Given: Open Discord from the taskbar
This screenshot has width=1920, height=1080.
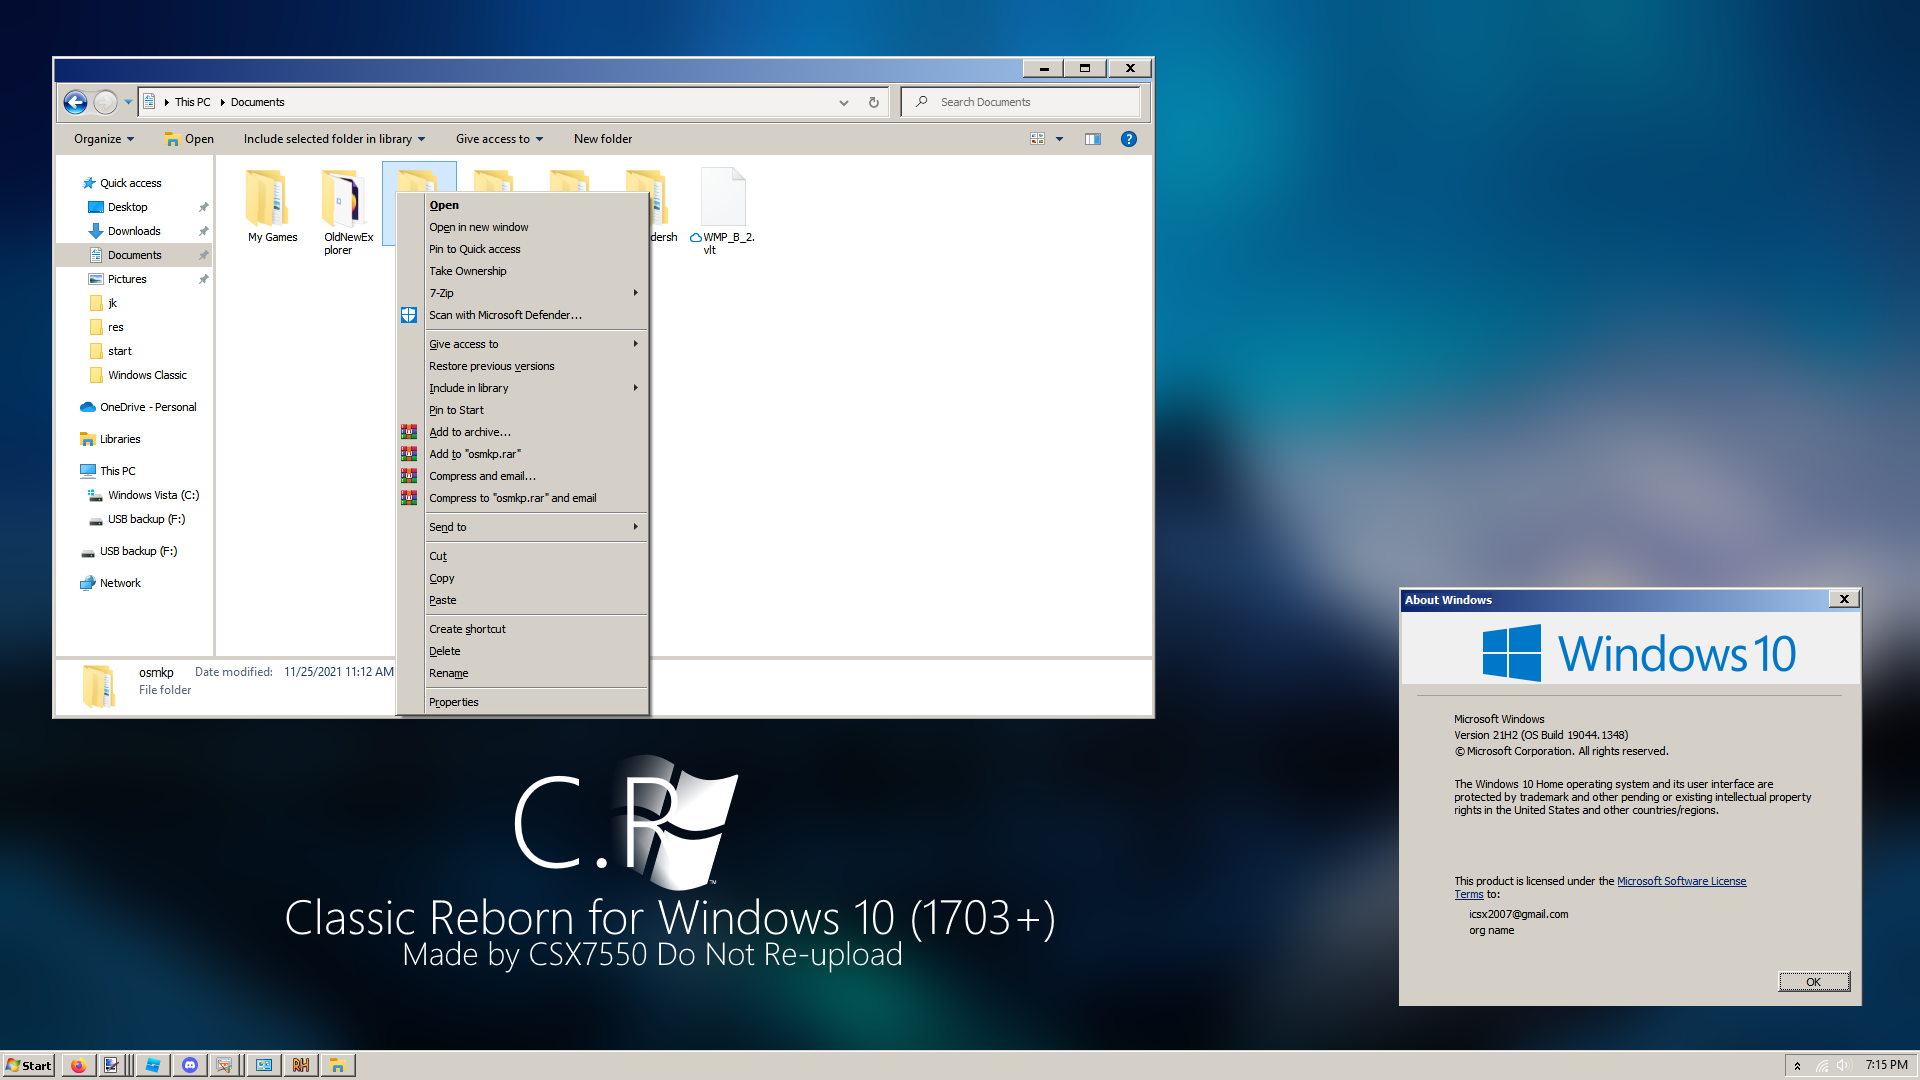Looking at the screenshot, I should point(190,1064).
